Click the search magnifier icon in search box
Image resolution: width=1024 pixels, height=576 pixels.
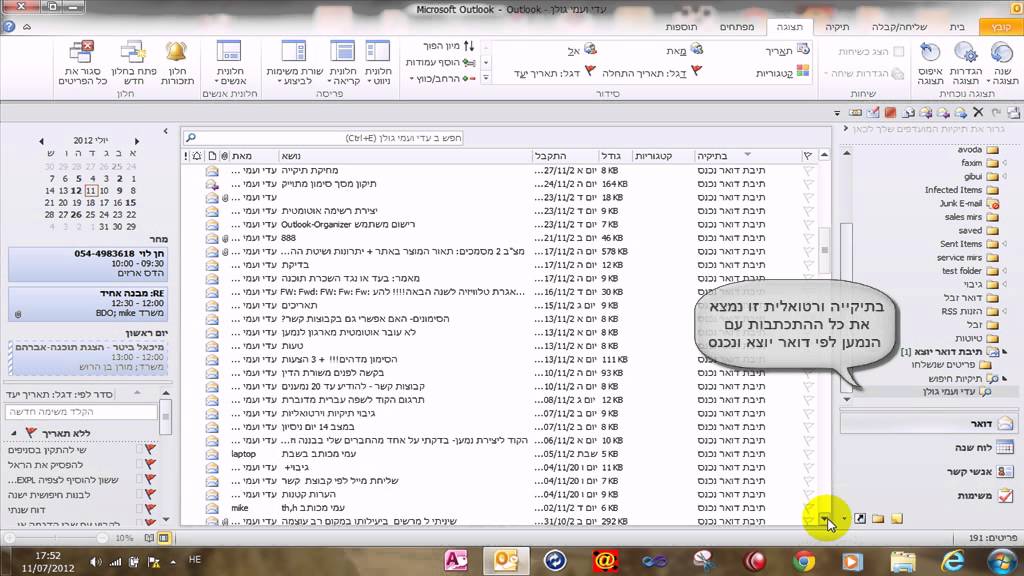(x=191, y=138)
